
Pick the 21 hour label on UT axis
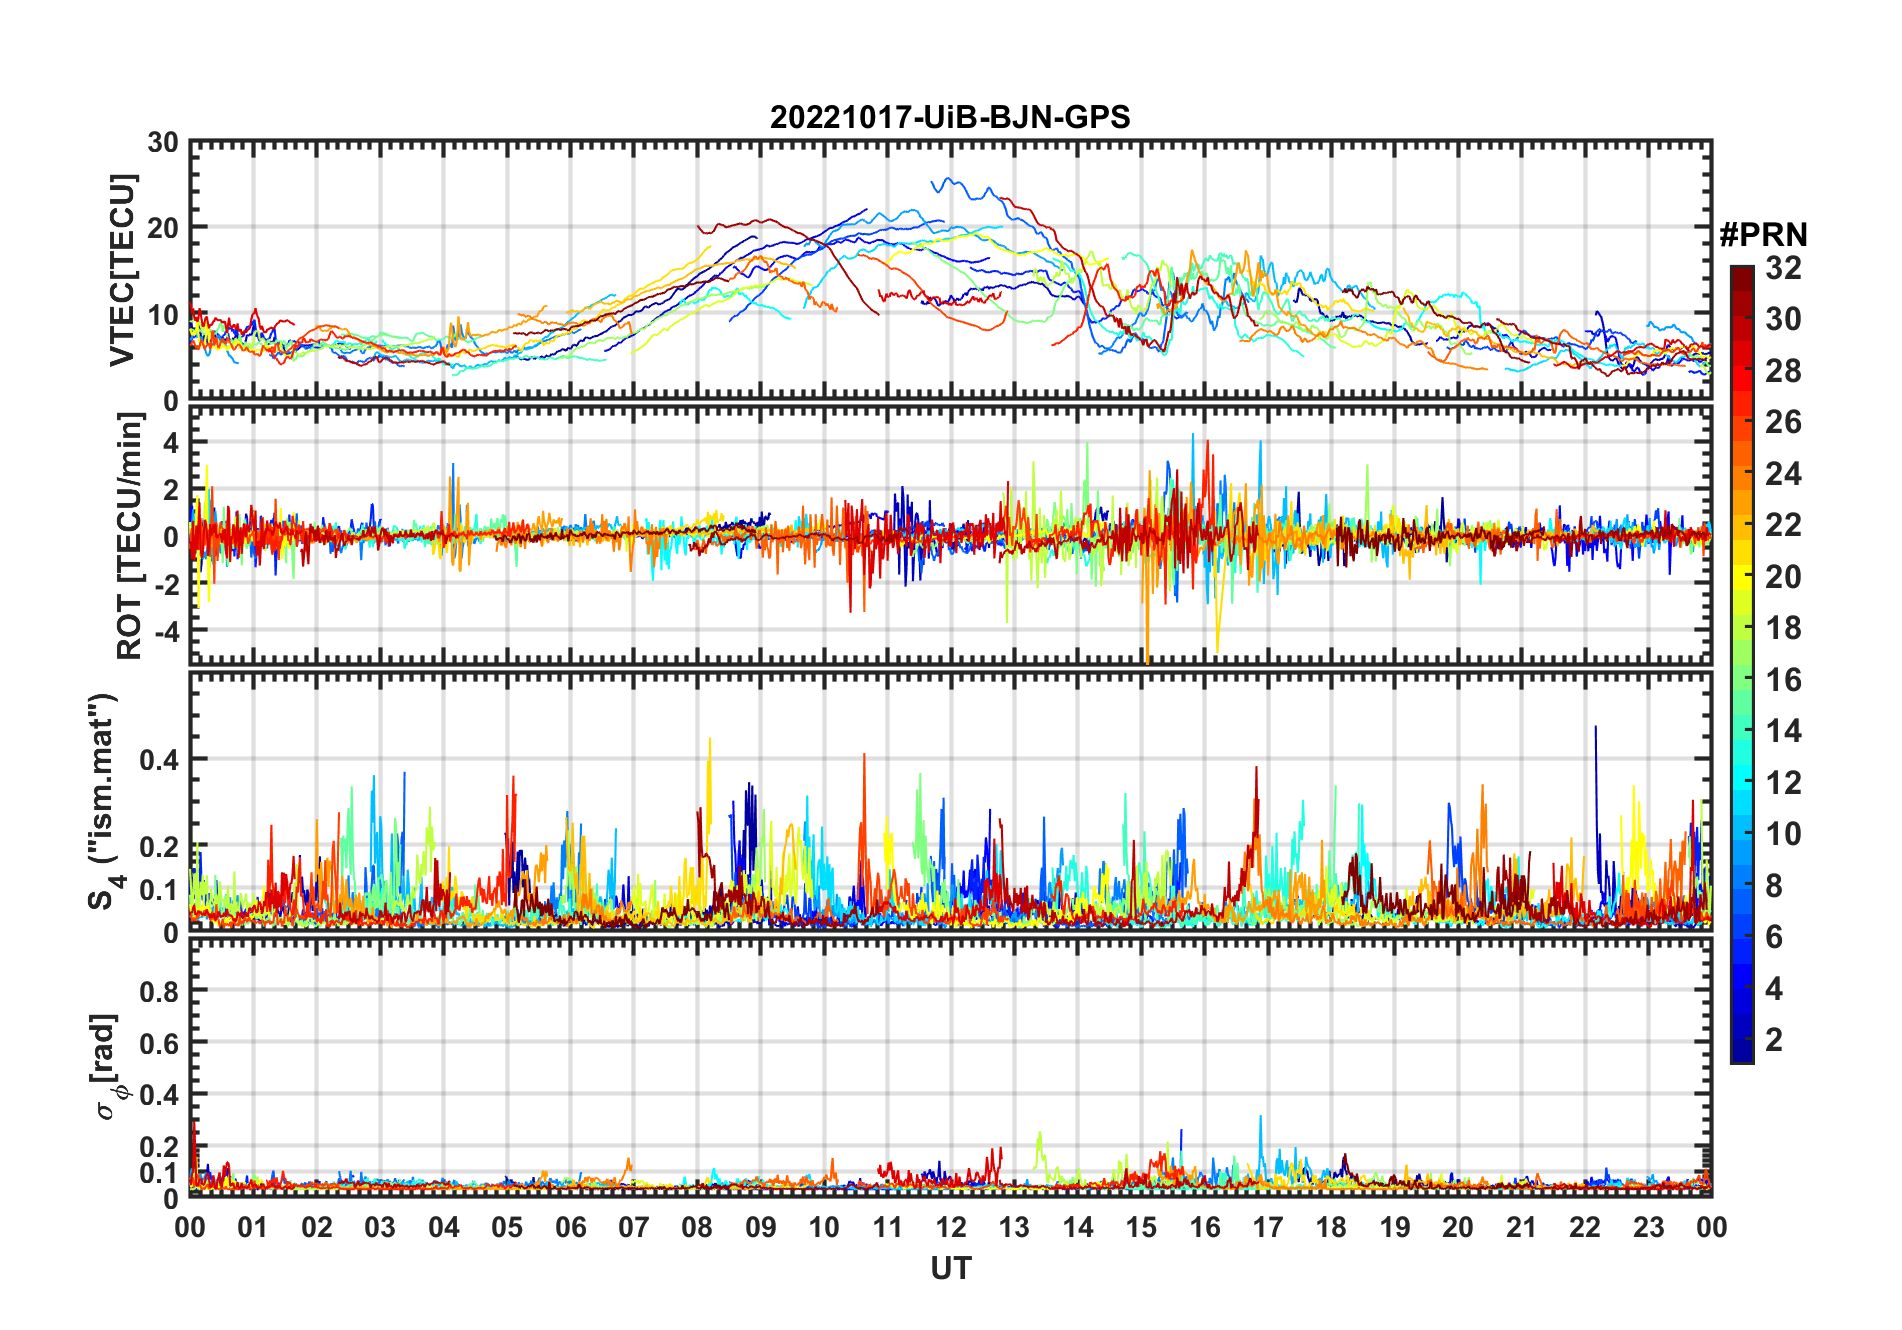coord(1521,1228)
